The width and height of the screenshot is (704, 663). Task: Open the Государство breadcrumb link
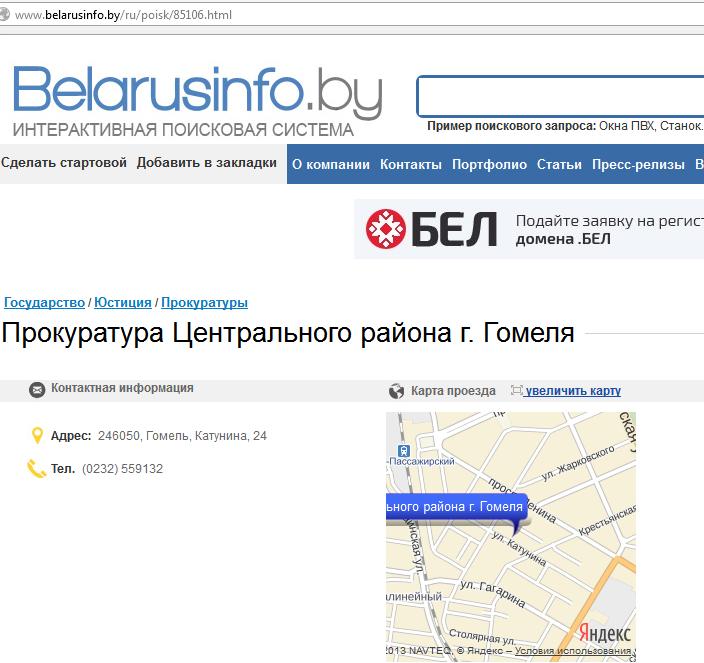click(x=44, y=302)
